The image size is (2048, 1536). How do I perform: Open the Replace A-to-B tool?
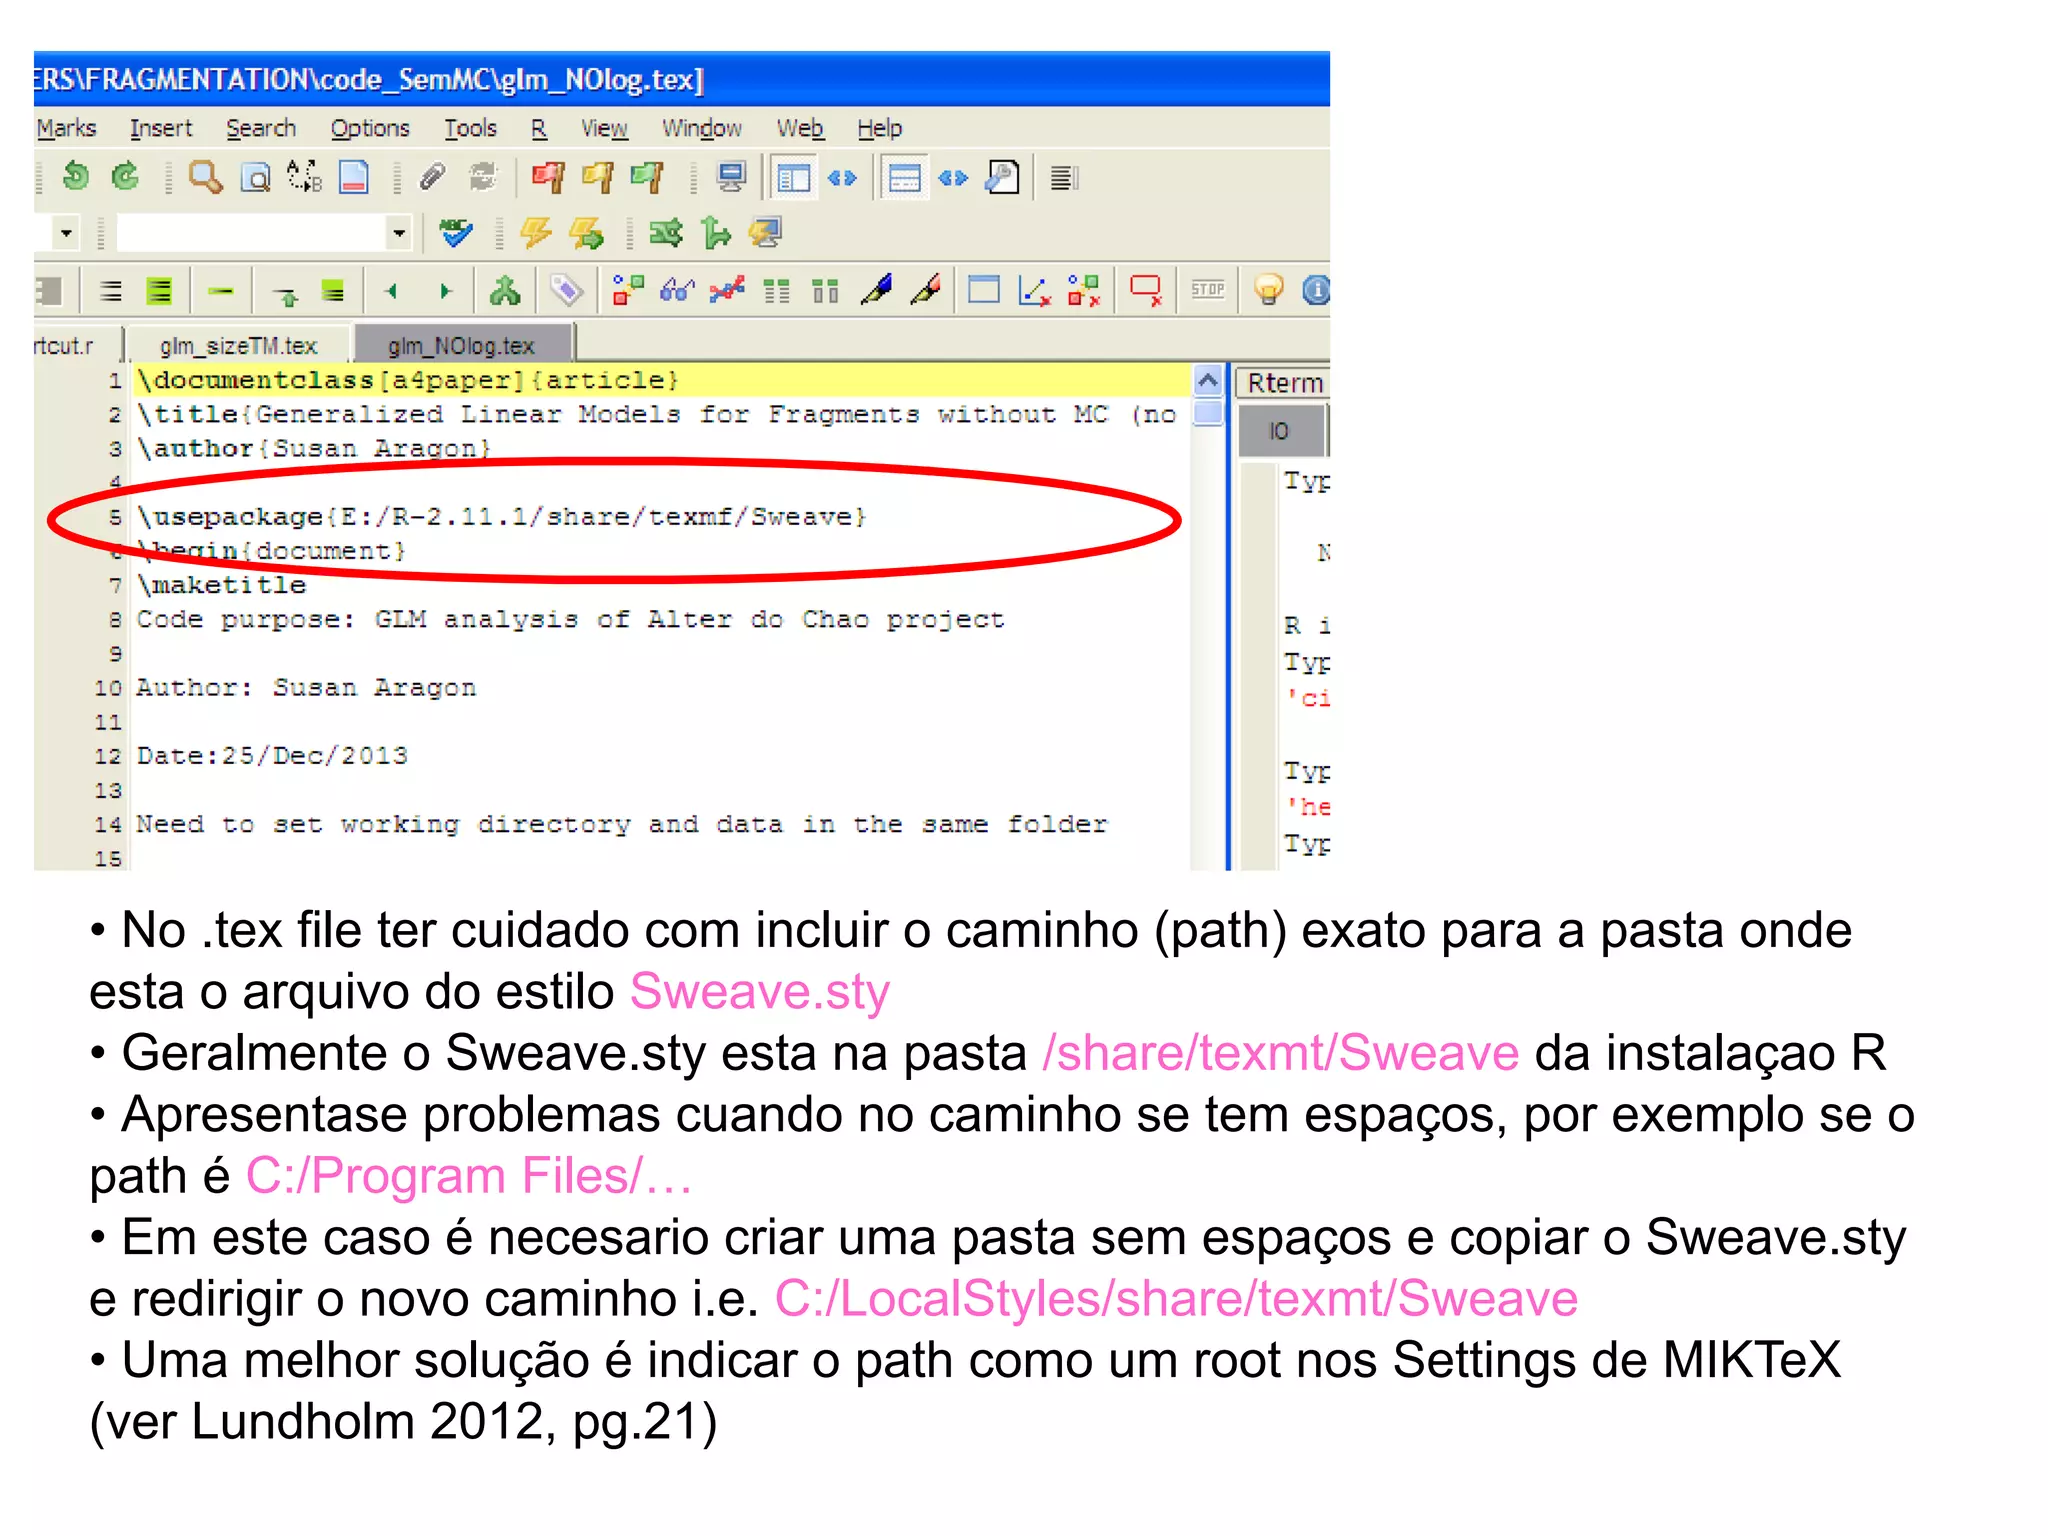click(x=305, y=178)
